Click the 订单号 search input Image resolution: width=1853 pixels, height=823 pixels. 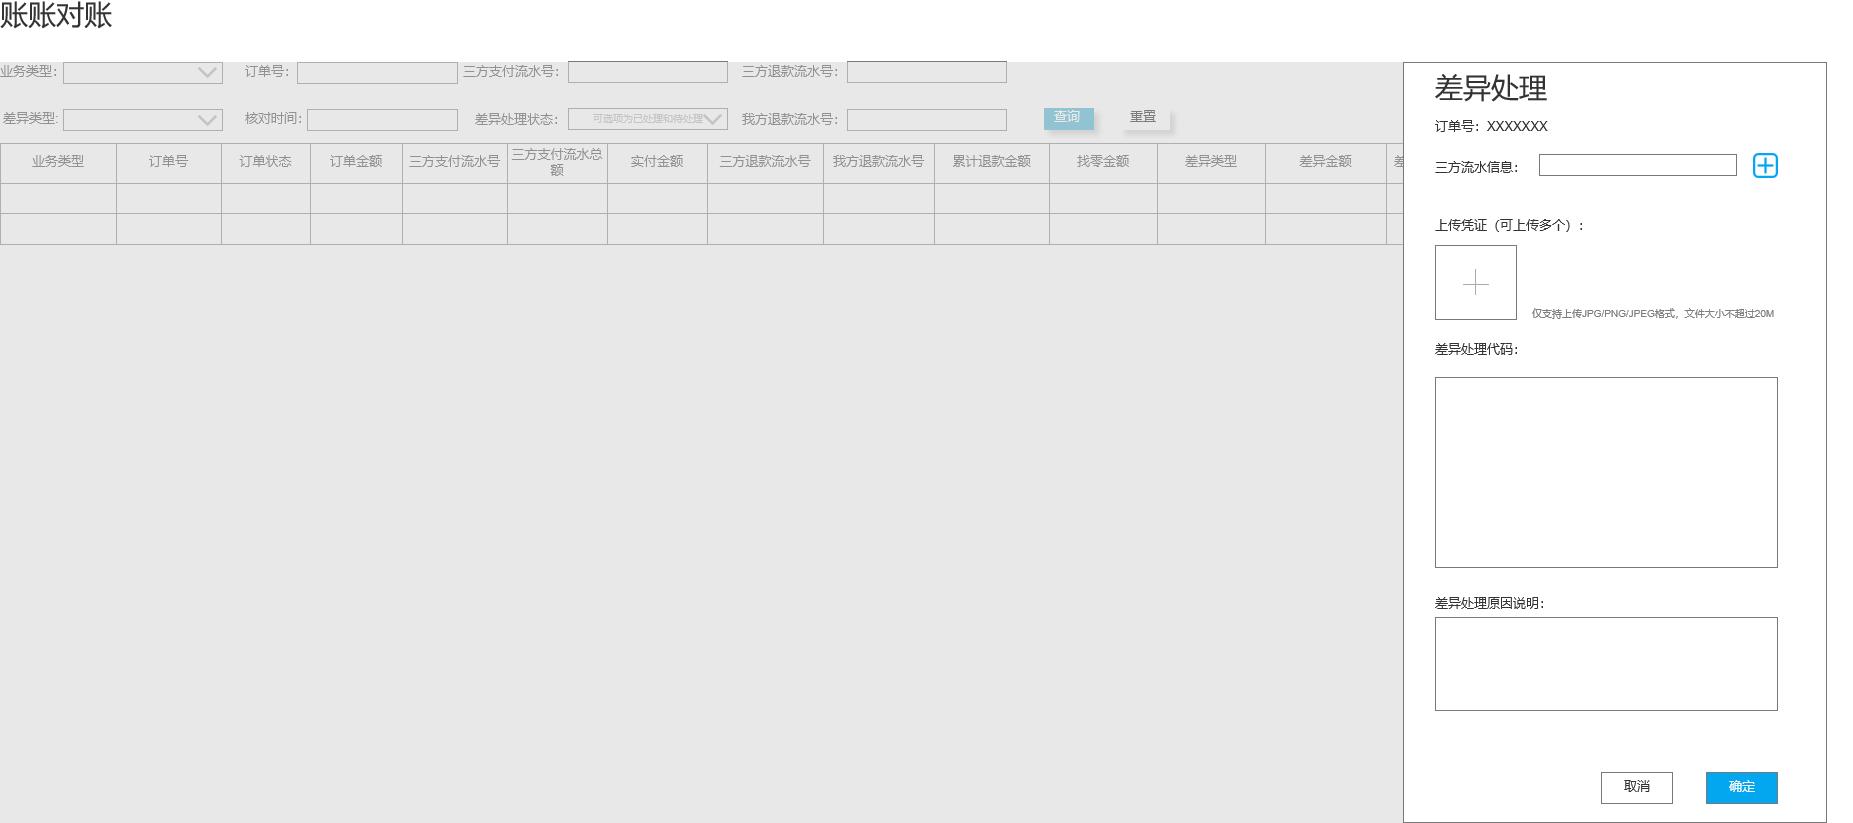pos(377,73)
